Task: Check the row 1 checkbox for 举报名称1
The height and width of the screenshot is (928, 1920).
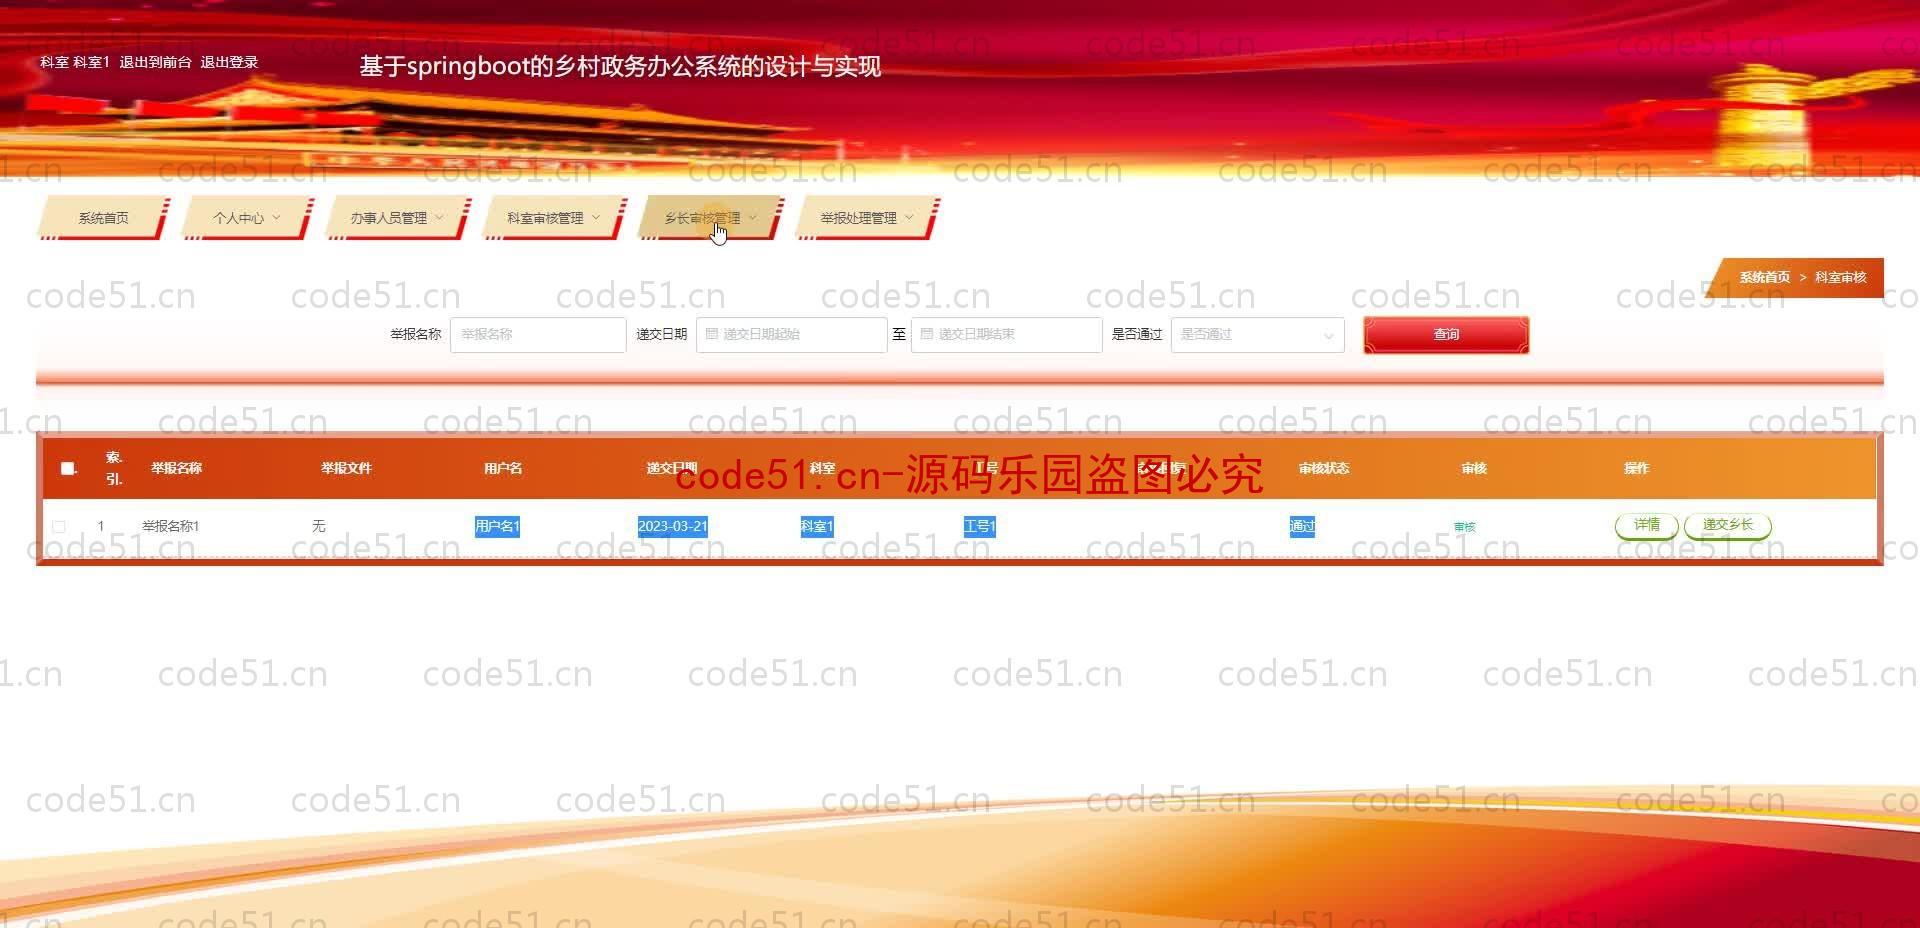Action: [59, 526]
